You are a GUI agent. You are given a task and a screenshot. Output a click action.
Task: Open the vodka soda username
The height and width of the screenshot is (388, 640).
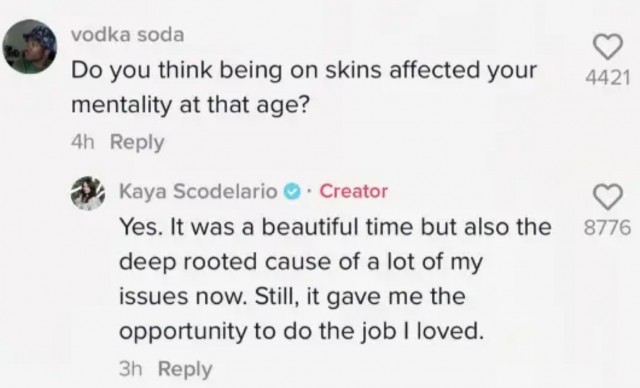pos(128,35)
